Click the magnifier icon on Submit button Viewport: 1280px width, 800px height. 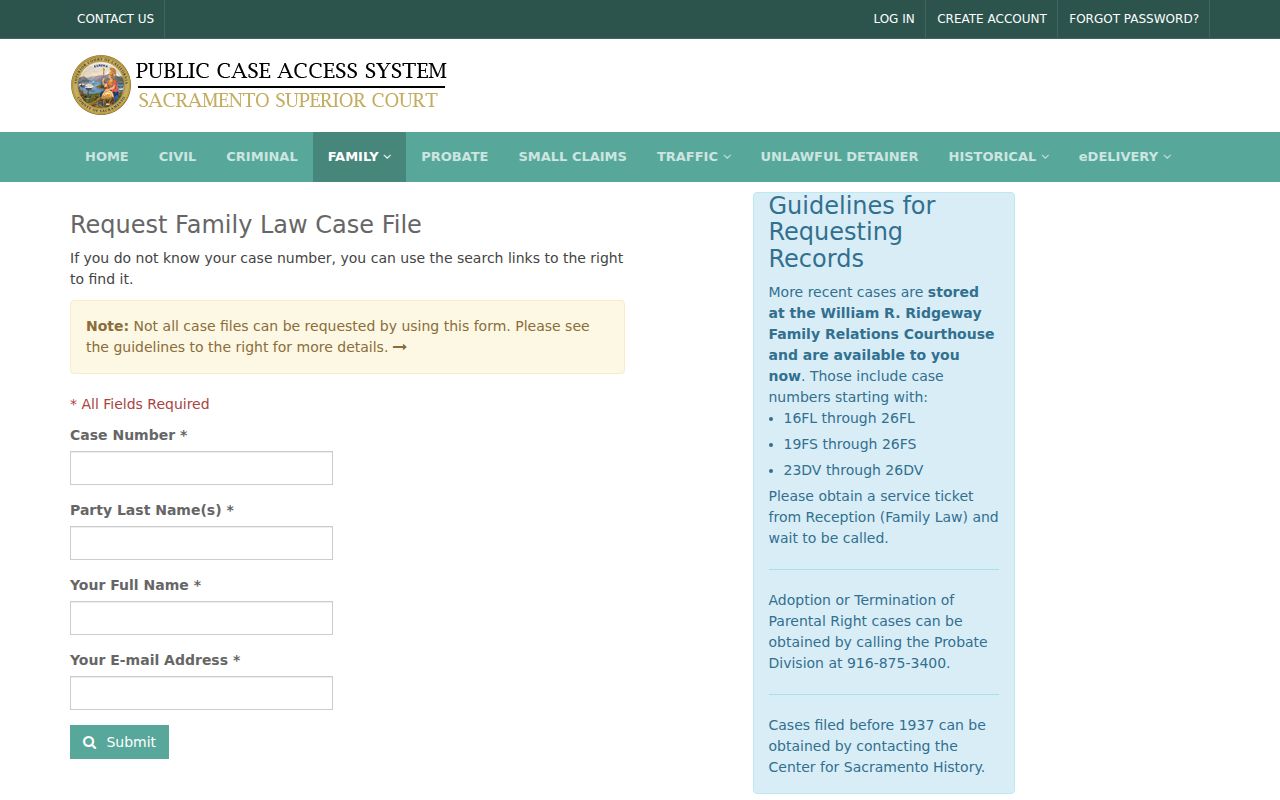[90, 742]
